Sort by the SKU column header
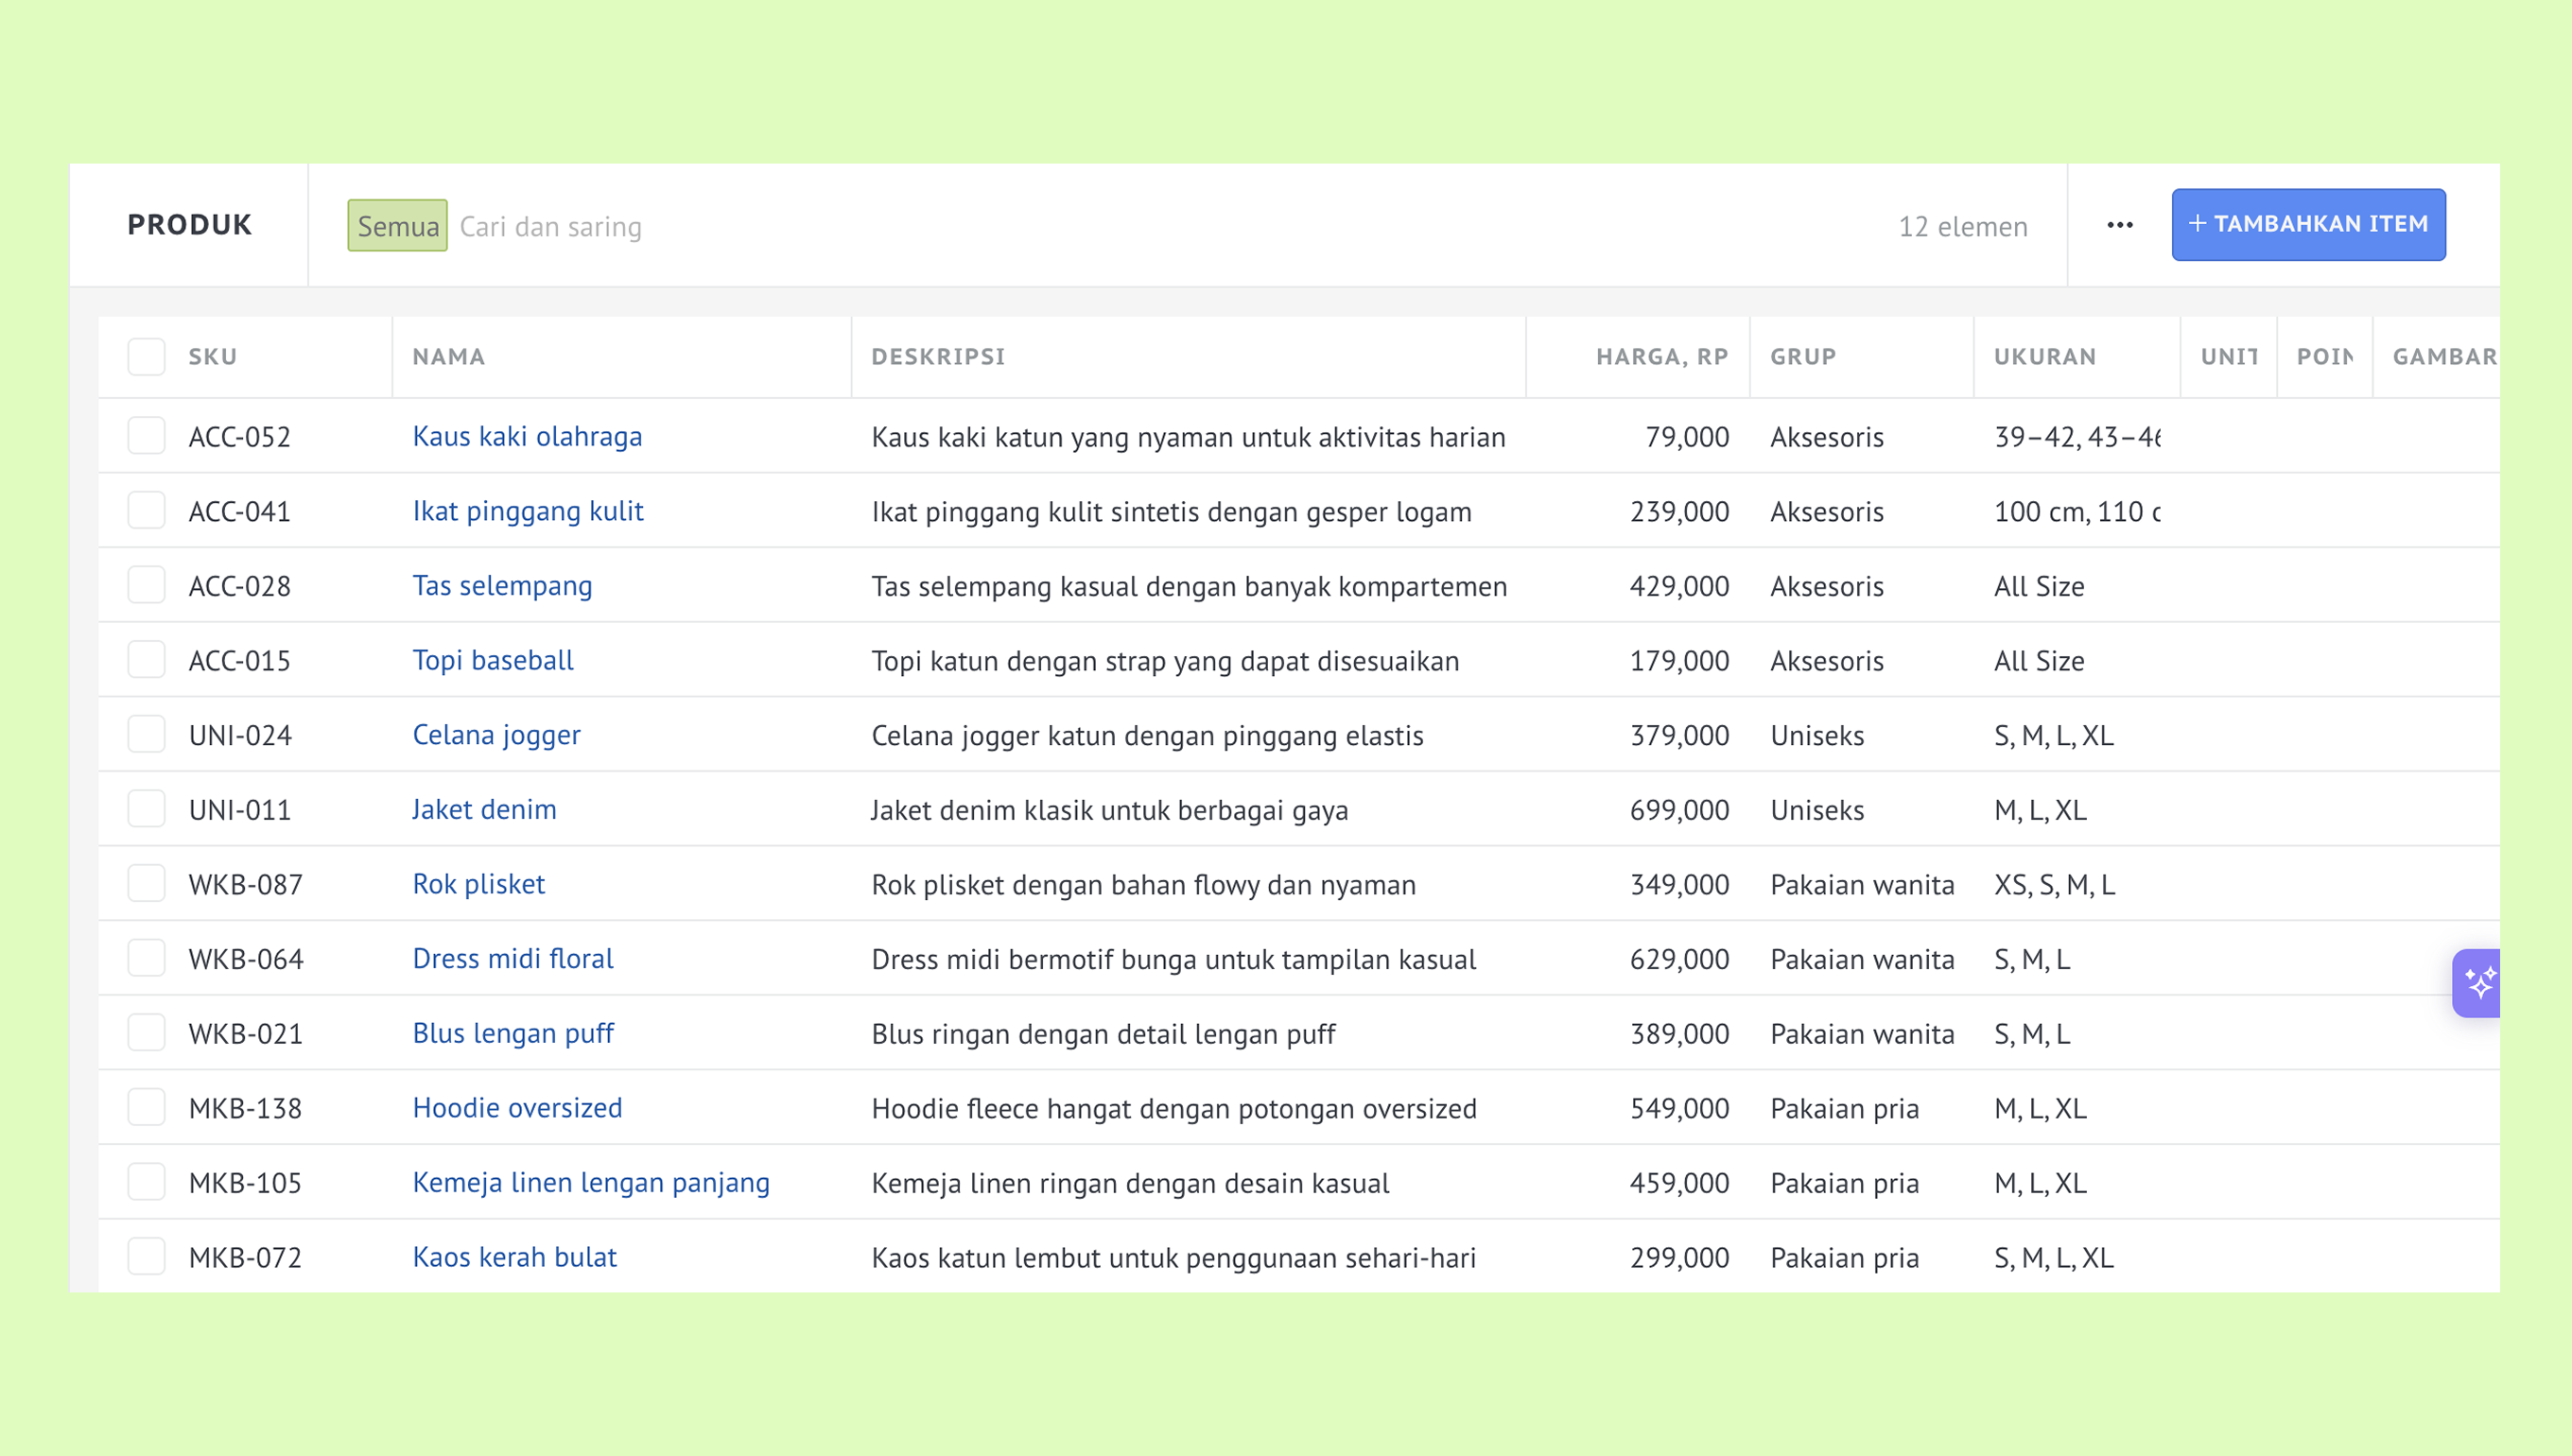The width and height of the screenshot is (2572, 1456). 213,357
